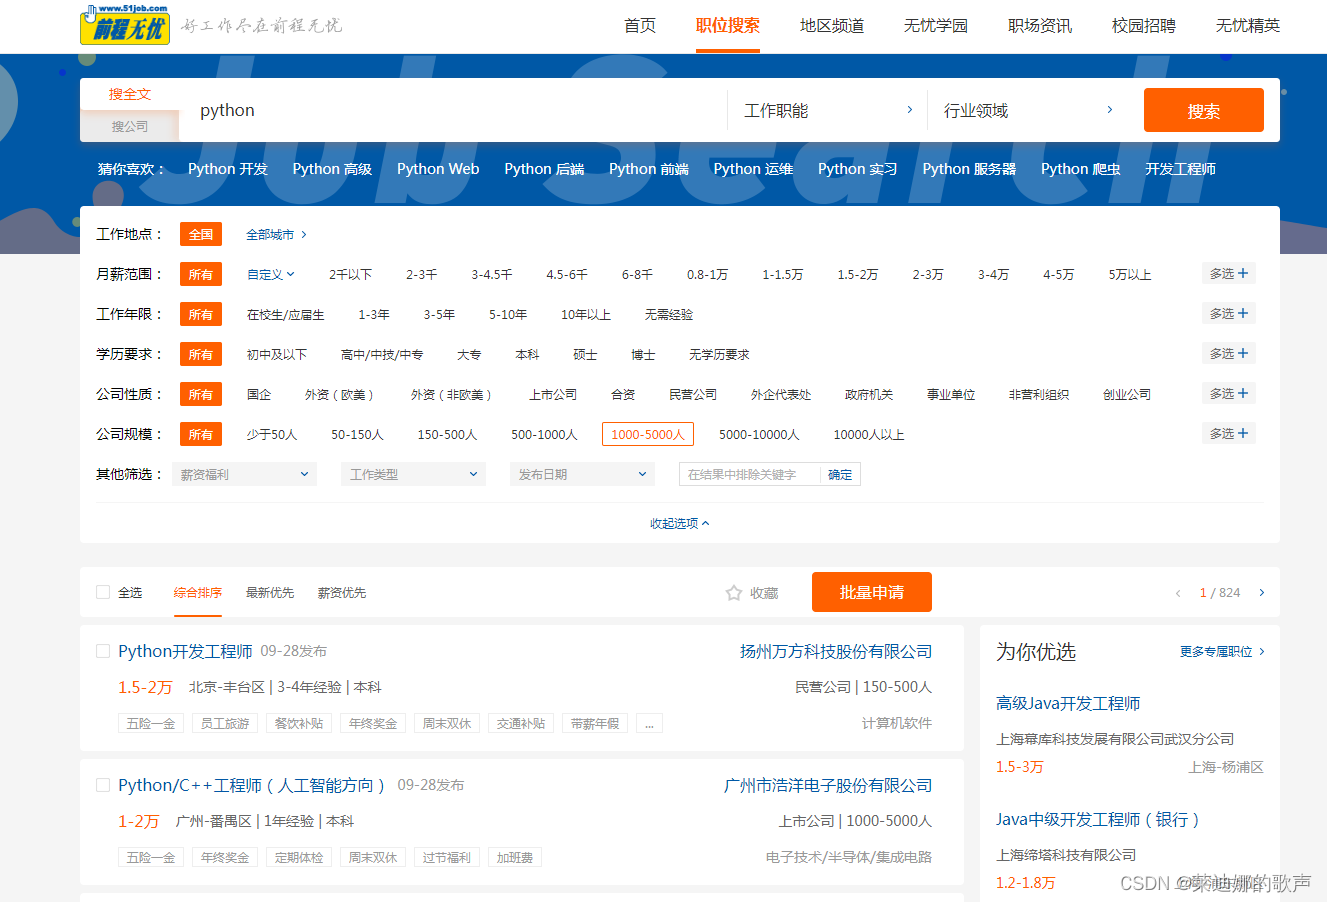Open the 工作职能 selector
The width and height of the screenshot is (1327, 902).
828,110
